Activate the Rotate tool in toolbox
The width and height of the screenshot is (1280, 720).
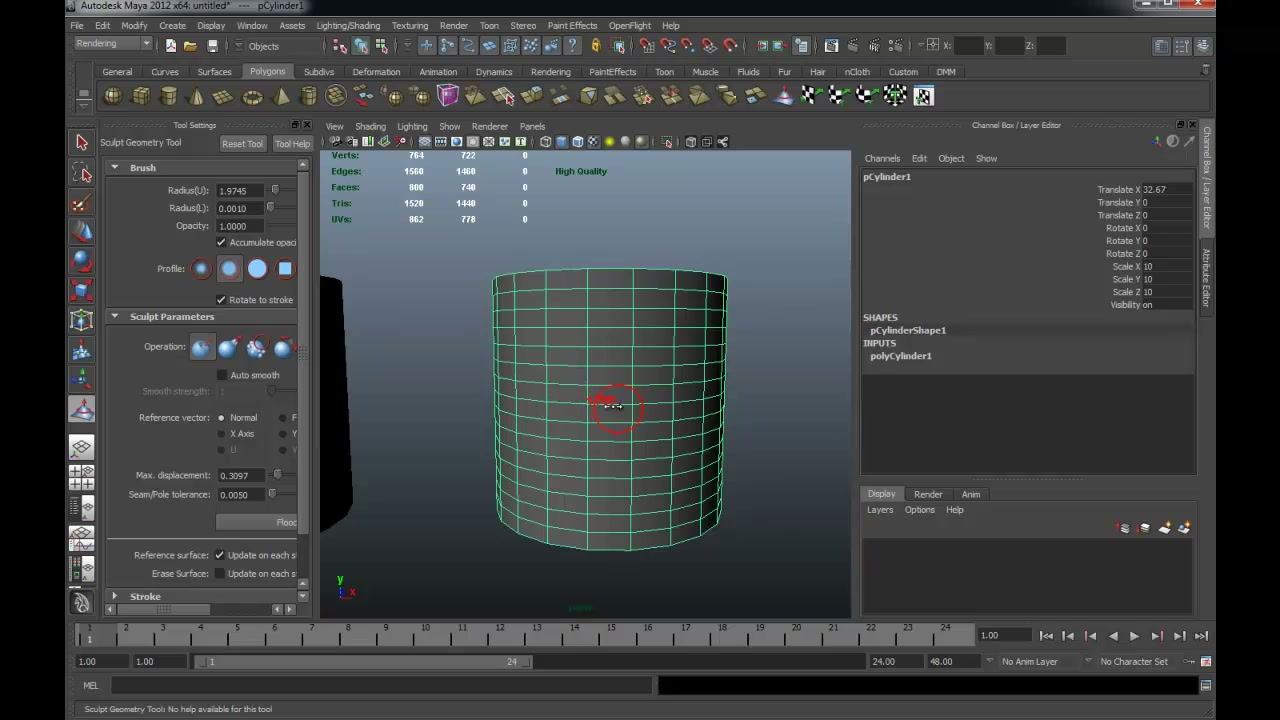[x=82, y=261]
